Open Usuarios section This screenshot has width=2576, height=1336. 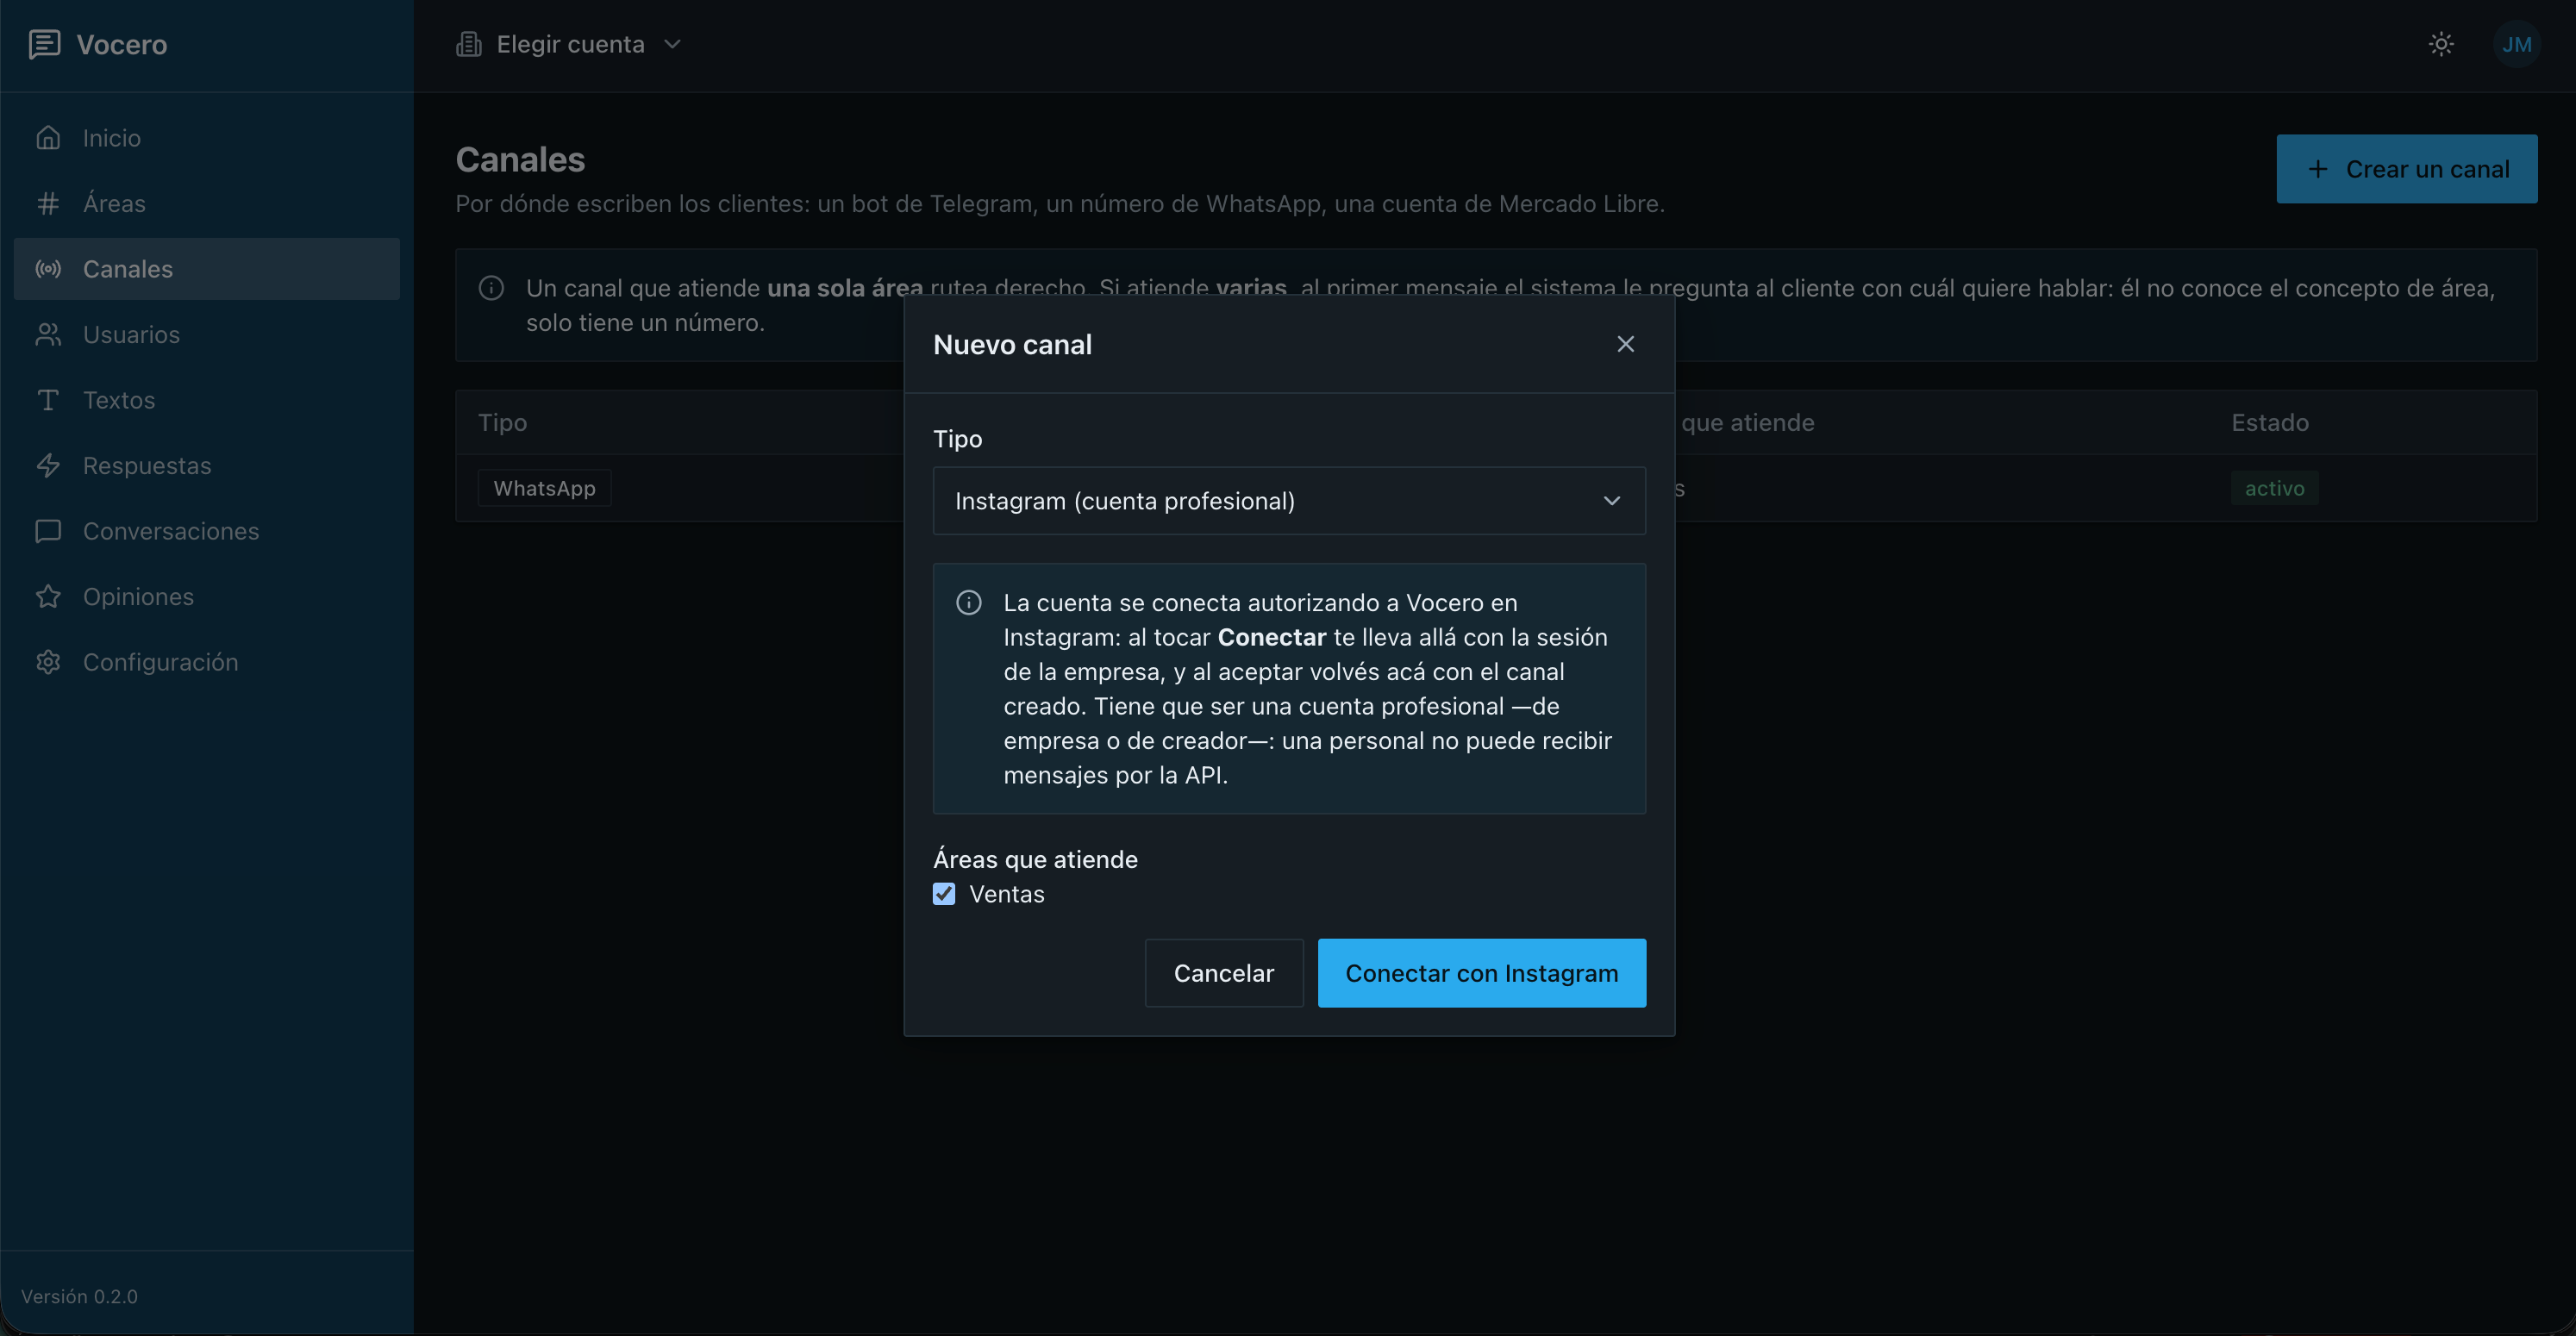coord(207,334)
